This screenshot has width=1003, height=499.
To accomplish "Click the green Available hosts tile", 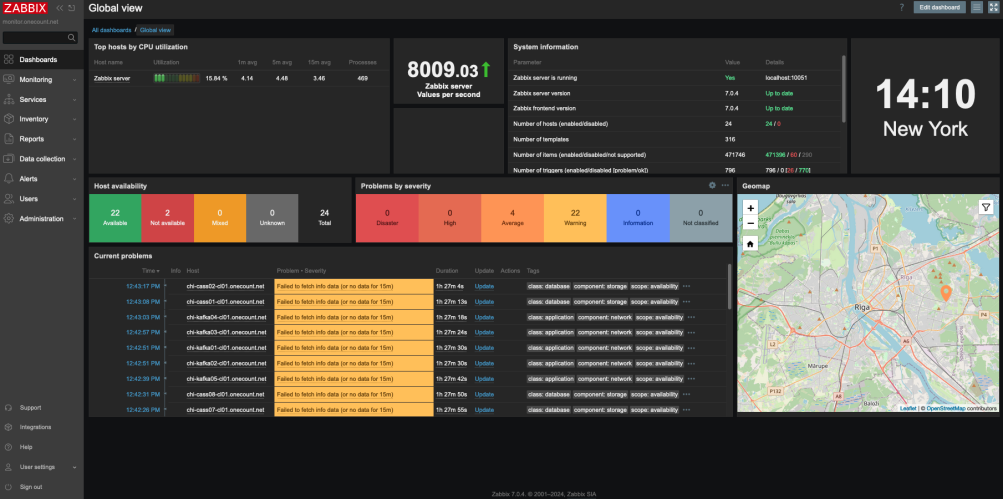I will 115,218.
